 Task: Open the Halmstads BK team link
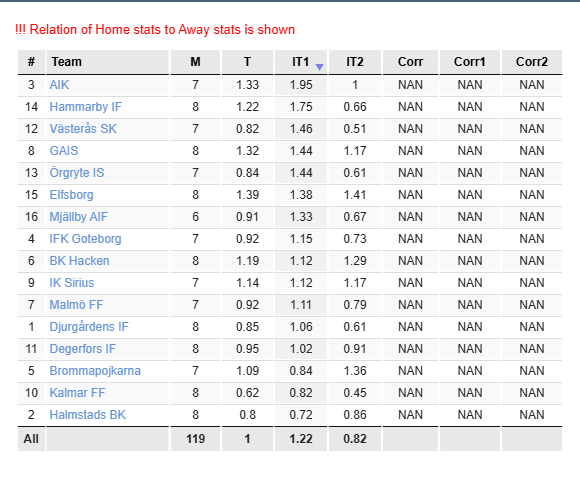(x=88, y=415)
